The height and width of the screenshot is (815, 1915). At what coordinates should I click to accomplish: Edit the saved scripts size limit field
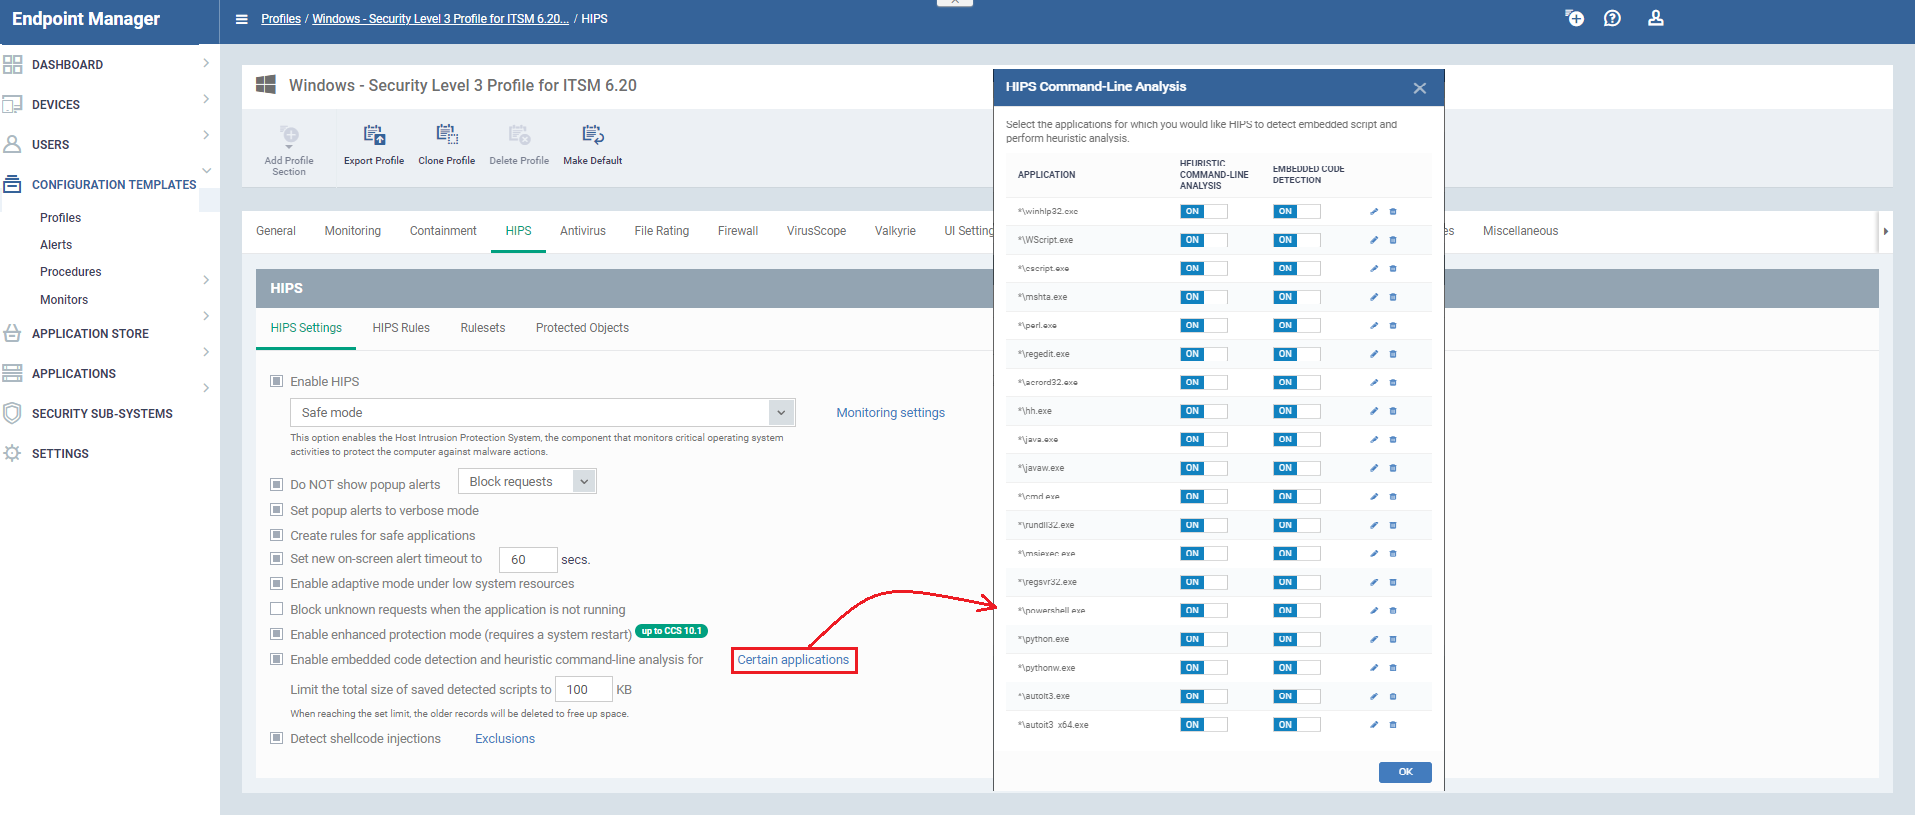(x=584, y=689)
